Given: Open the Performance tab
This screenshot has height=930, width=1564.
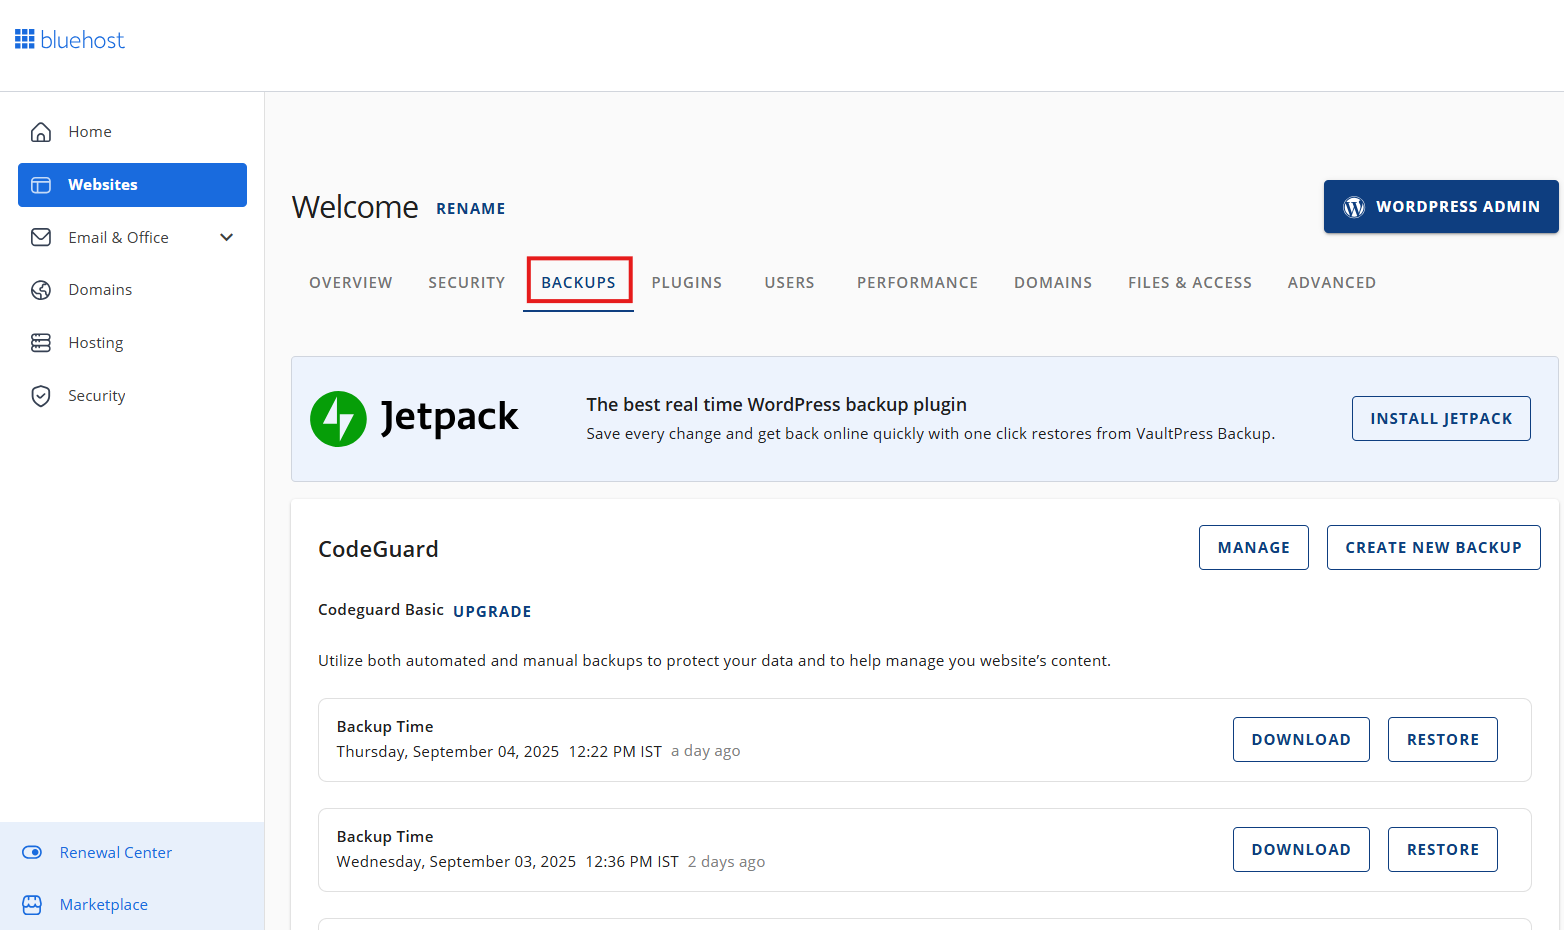Looking at the screenshot, I should 917,282.
